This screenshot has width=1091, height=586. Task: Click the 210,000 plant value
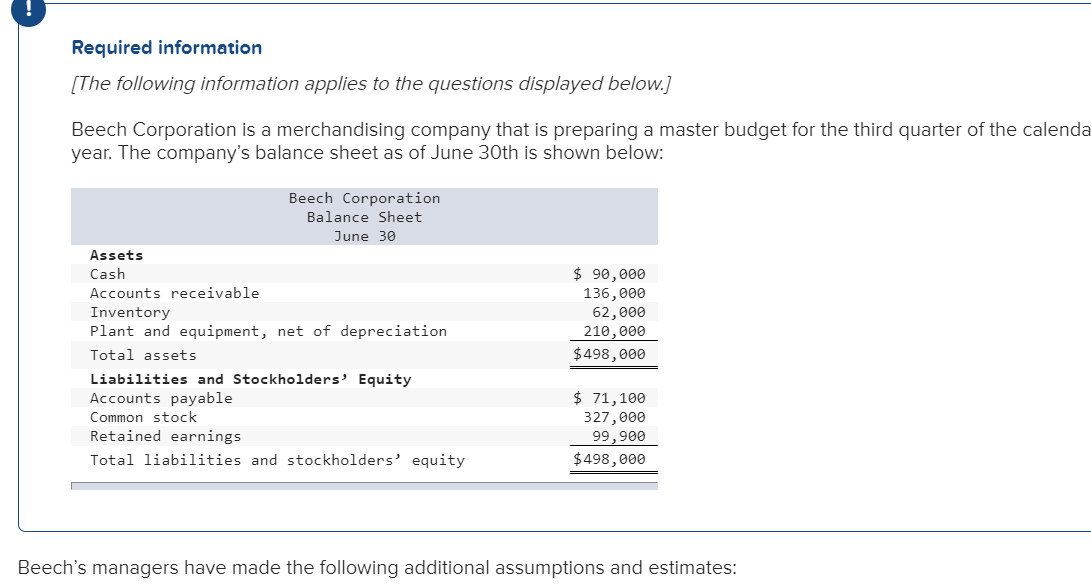(614, 331)
